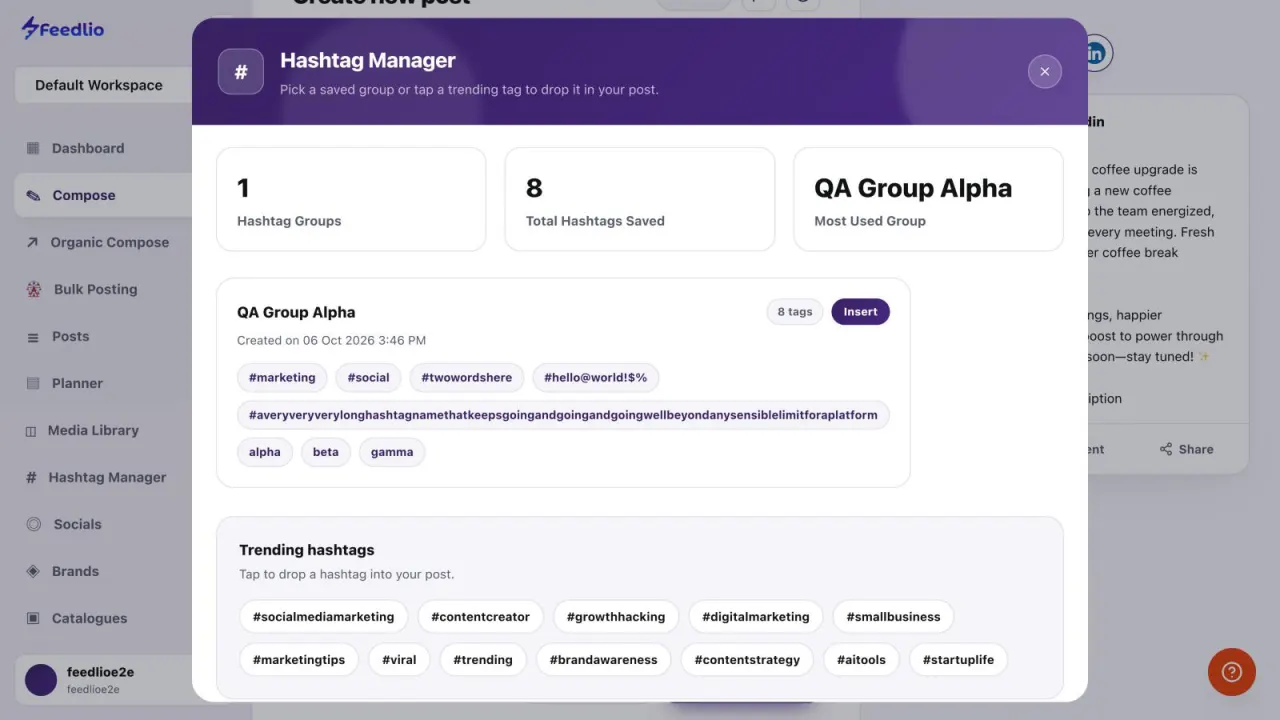This screenshot has height=720, width=1280.
Task: Click the Posts list icon
Action: (33, 337)
